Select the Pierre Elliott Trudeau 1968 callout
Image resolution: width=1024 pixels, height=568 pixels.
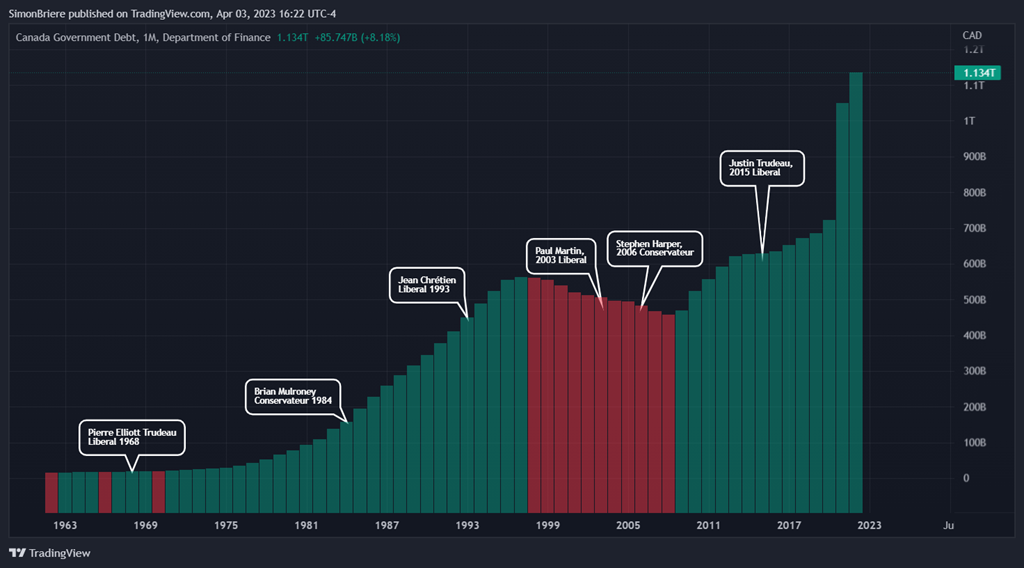click(x=131, y=436)
